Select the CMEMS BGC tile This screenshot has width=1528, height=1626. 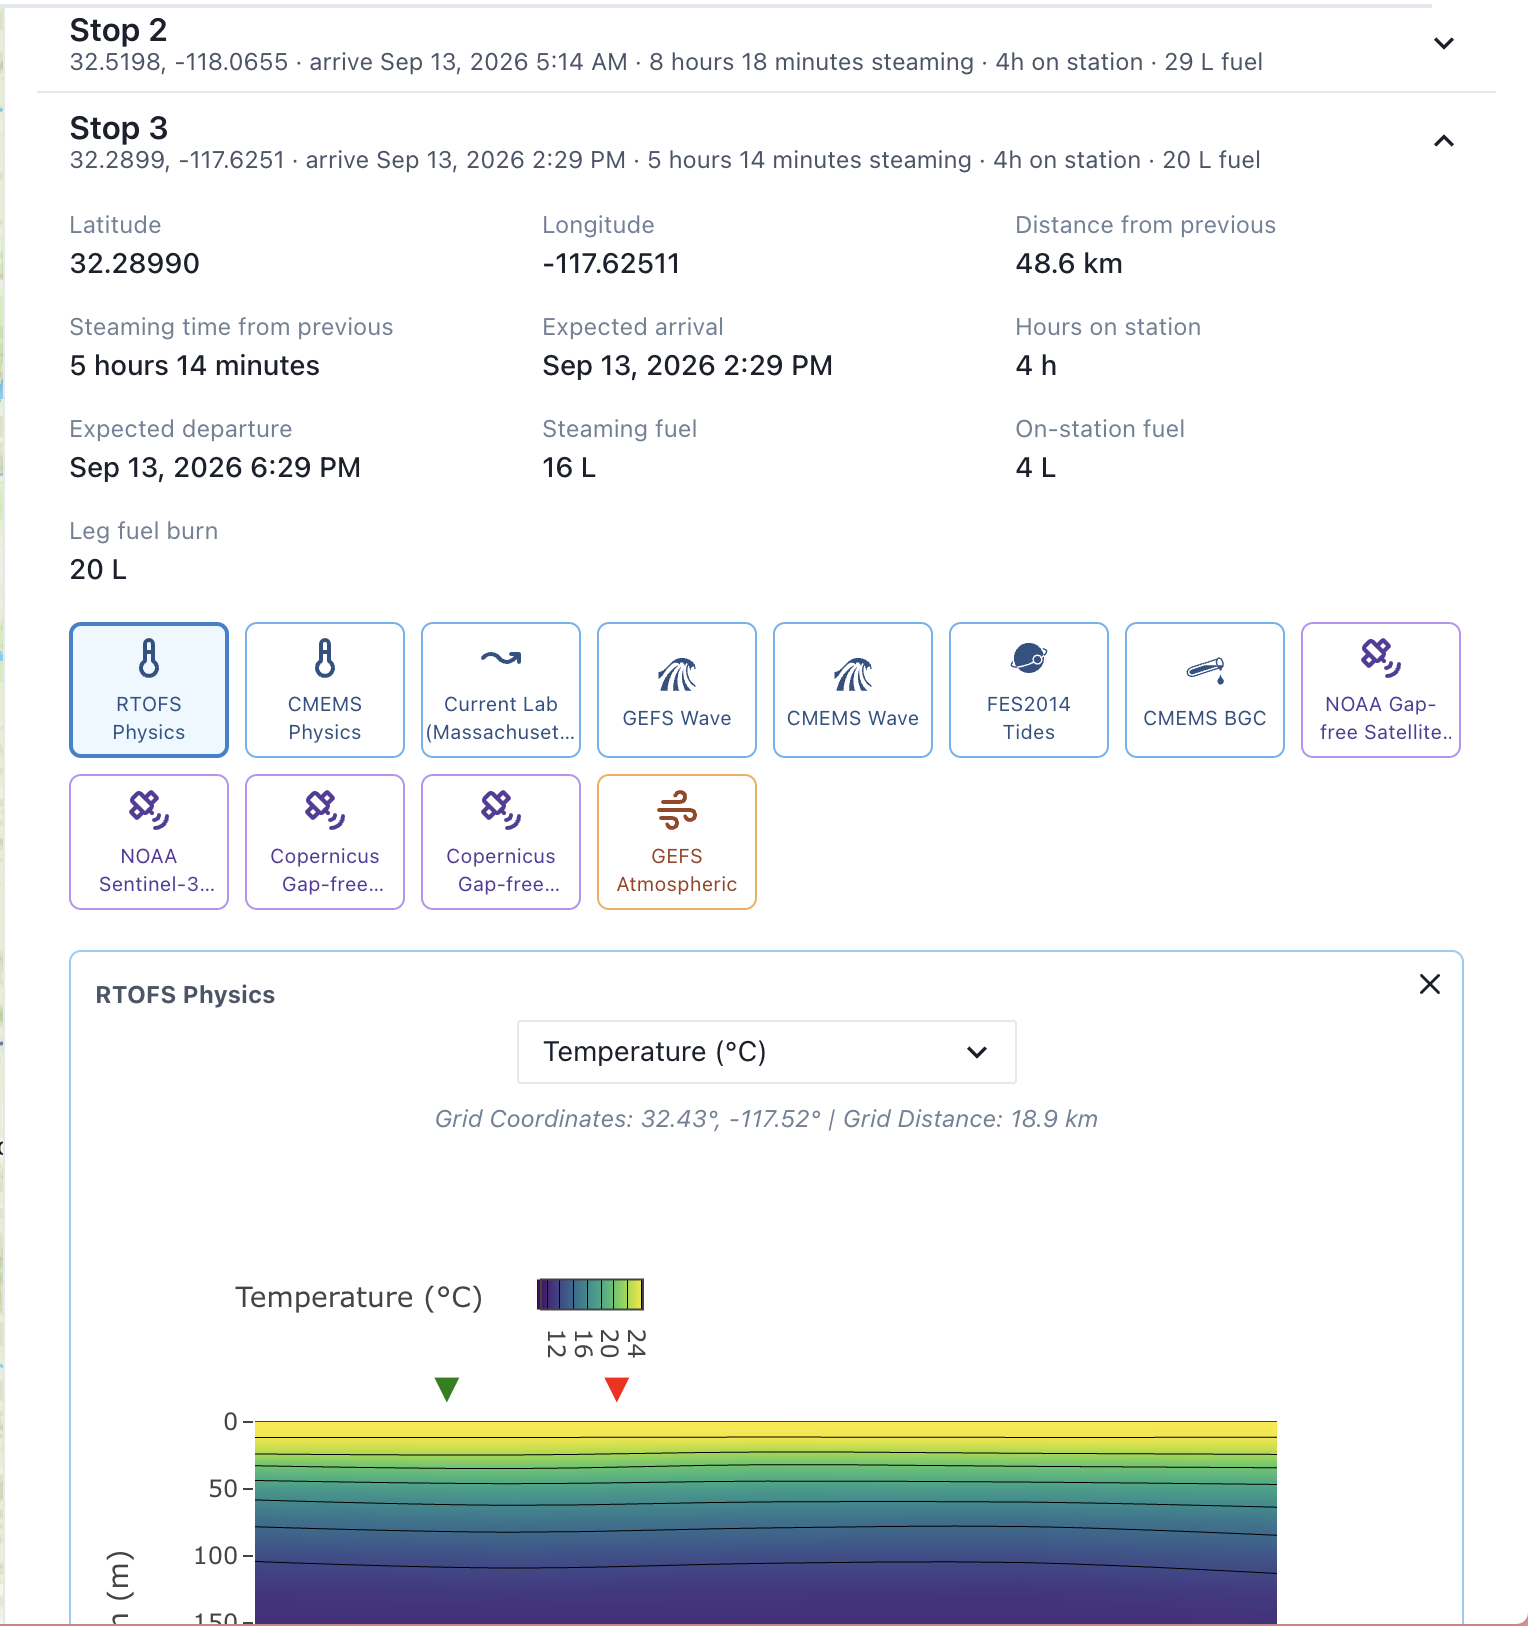(x=1205, y=690)
